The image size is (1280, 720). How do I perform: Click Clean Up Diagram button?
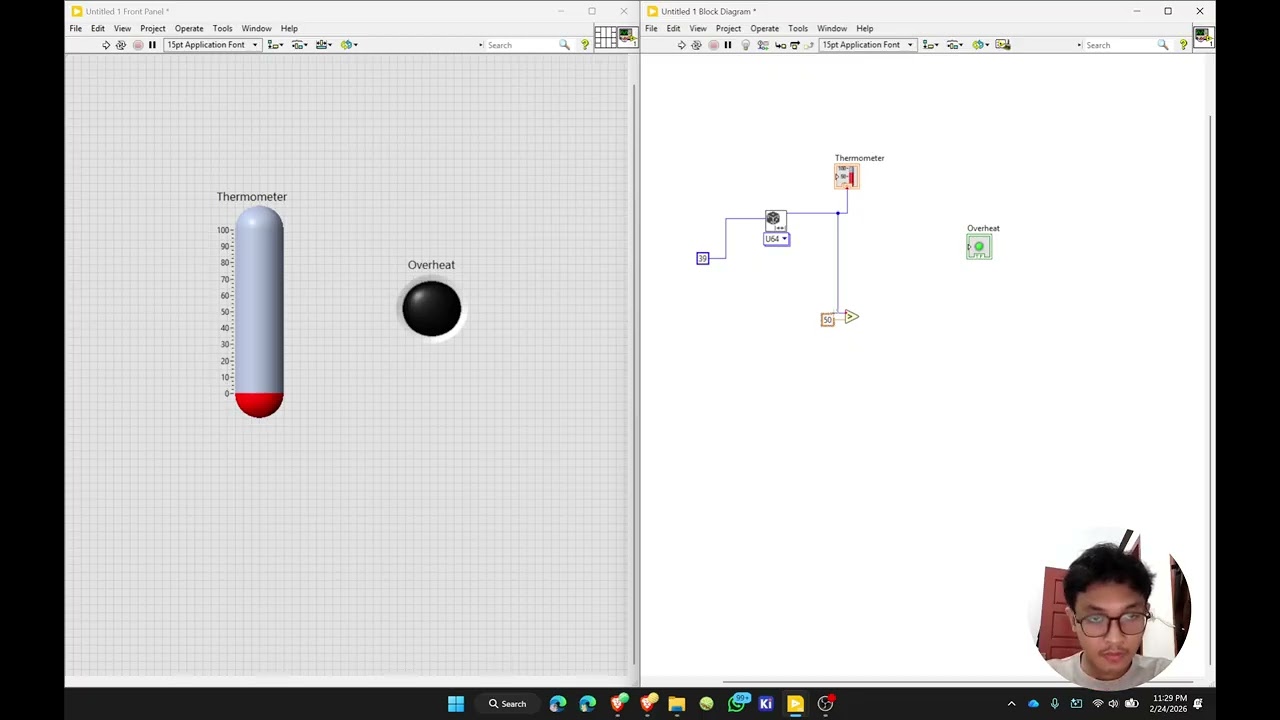1002,45
